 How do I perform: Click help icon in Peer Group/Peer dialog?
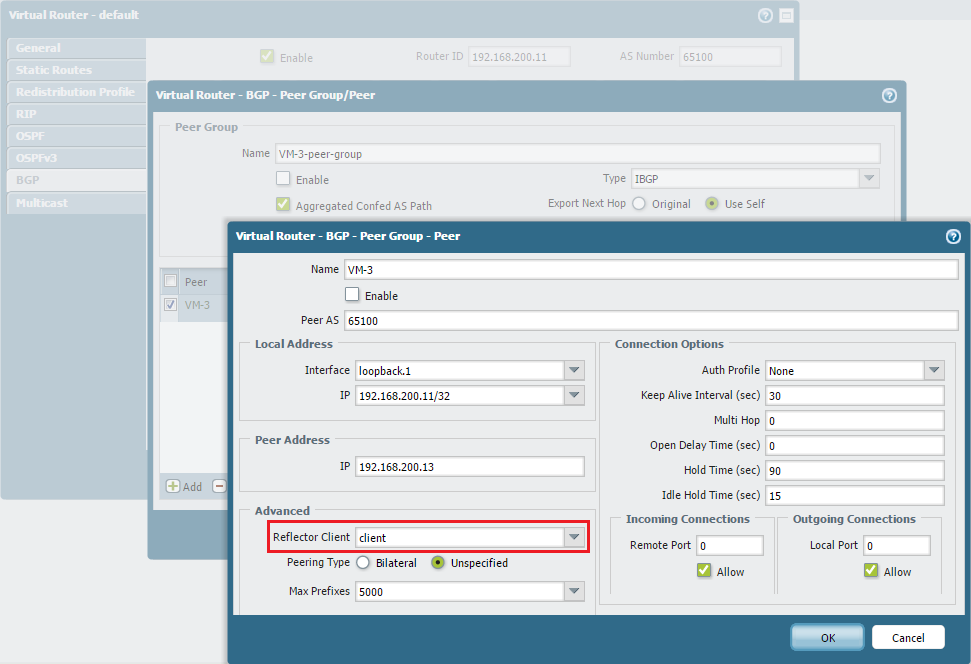(x=889, y=96)
